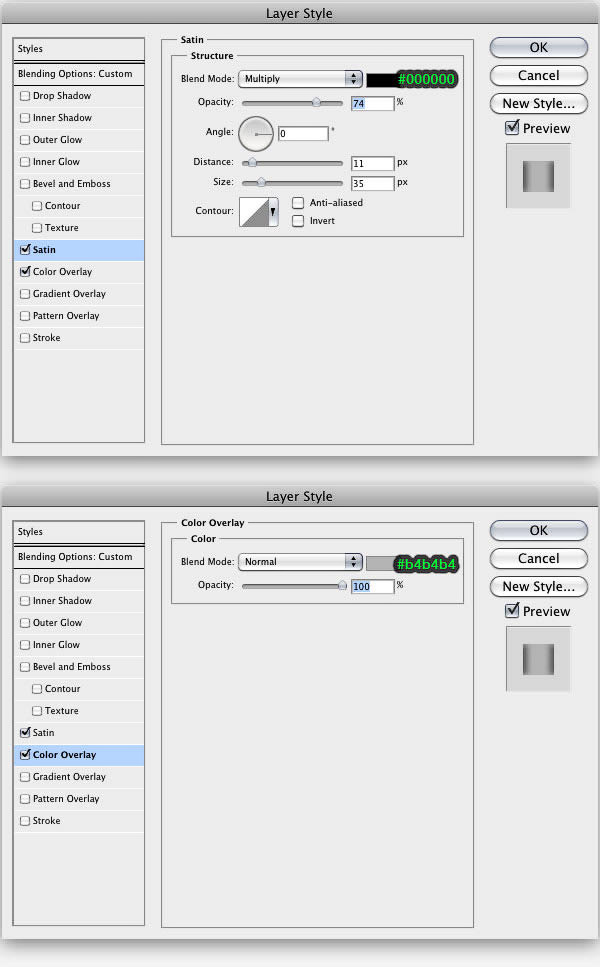The height and width of the screenshot is (967, 600).
Task: Enable Texture checkbox in lower dialog
Action: 37,710
